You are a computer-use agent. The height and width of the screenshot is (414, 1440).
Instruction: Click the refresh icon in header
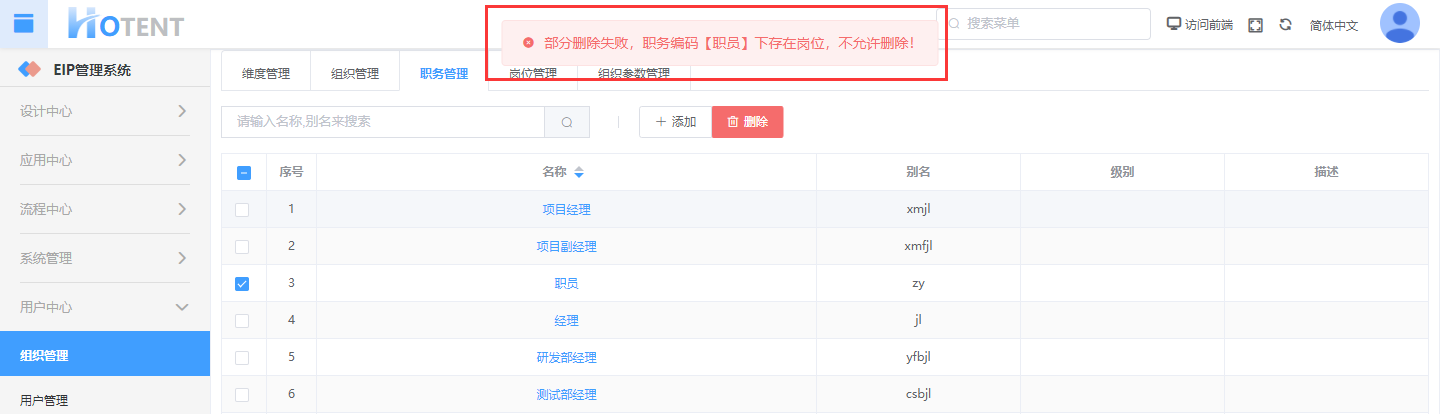1286,24
